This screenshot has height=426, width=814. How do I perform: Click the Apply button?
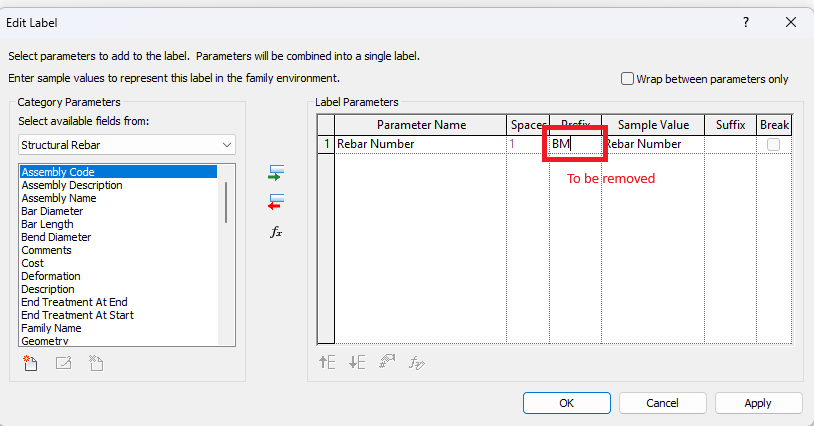tap(758, 403)
